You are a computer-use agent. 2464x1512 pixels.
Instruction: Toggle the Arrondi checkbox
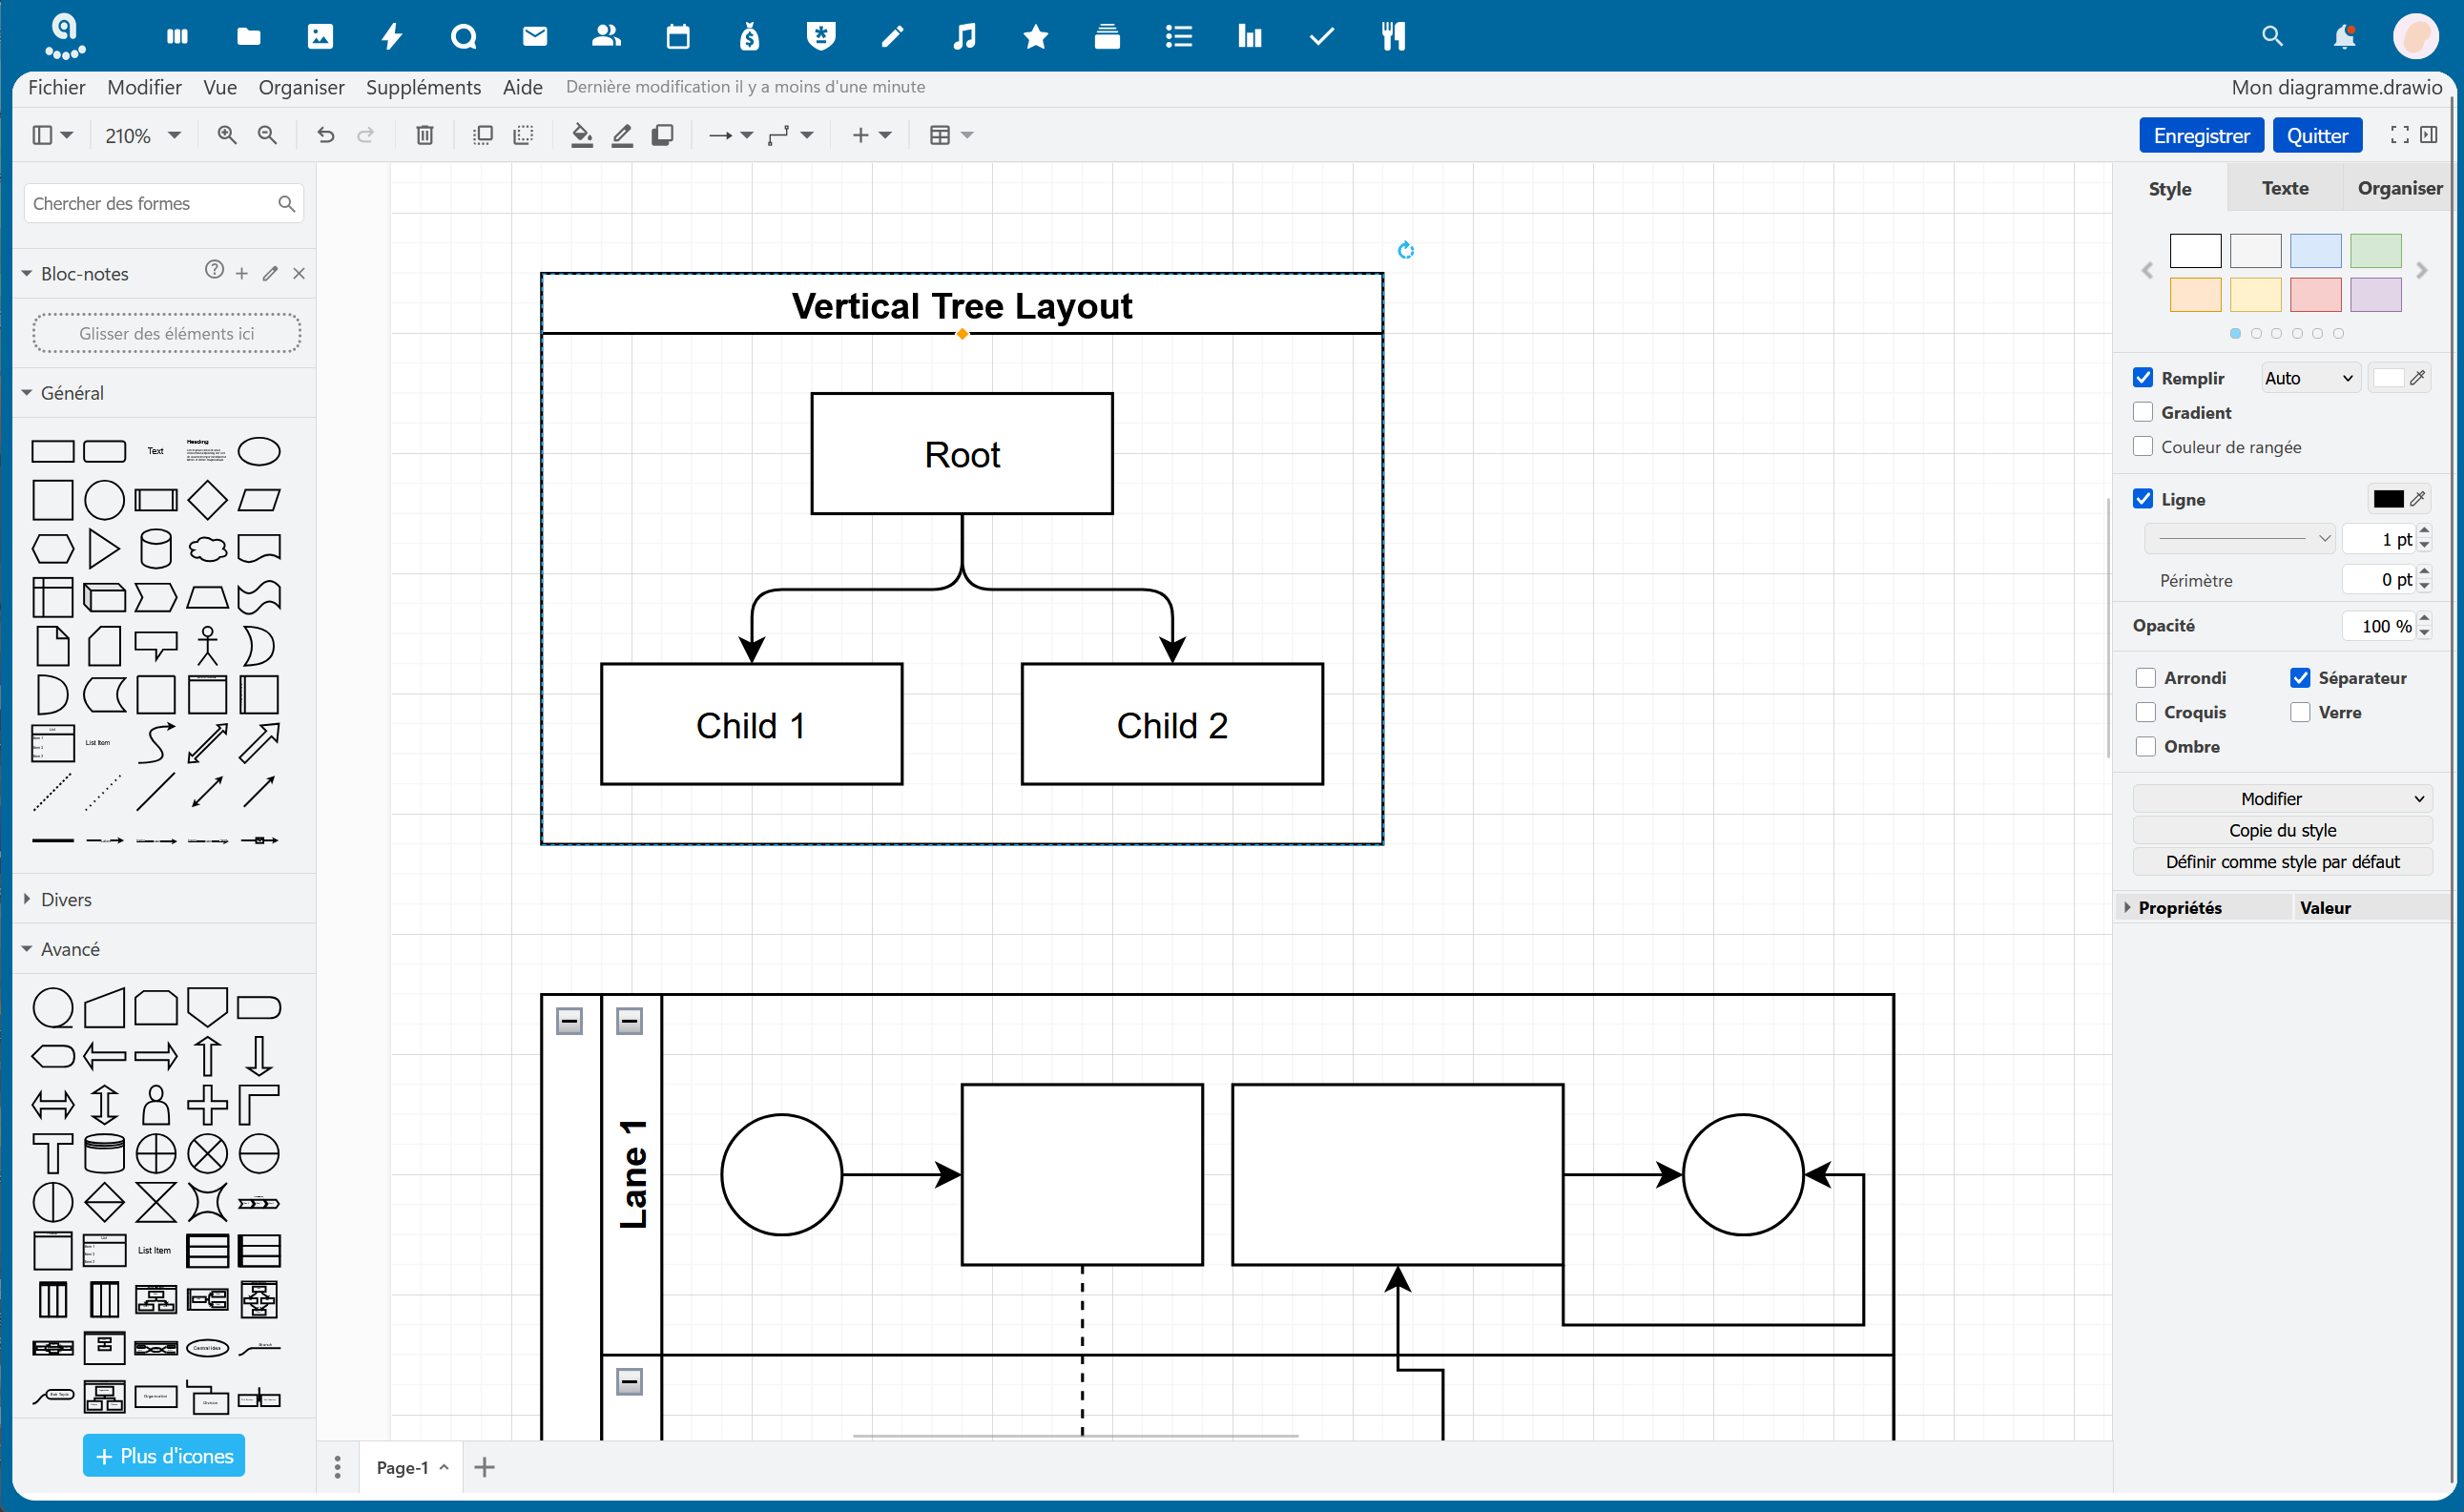(2145, 678)
